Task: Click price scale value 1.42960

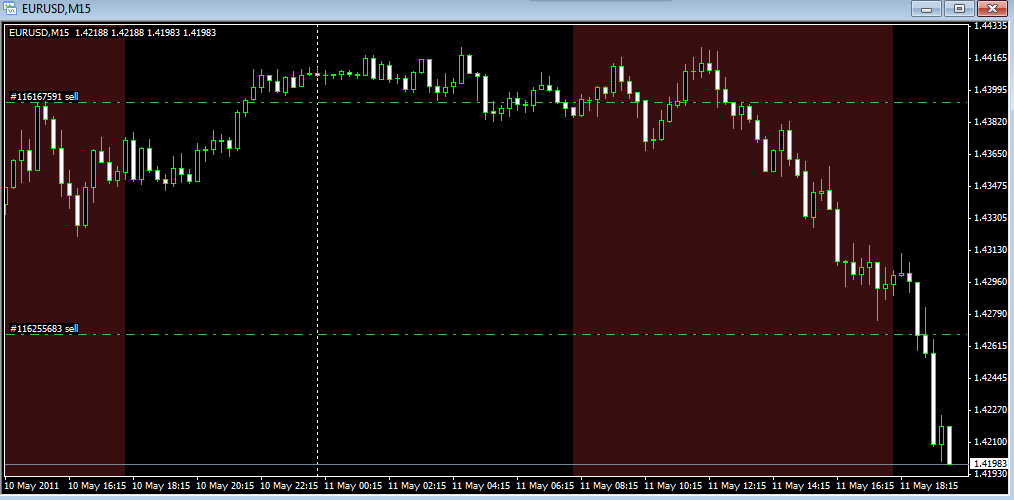Action: tap(989, 282)
